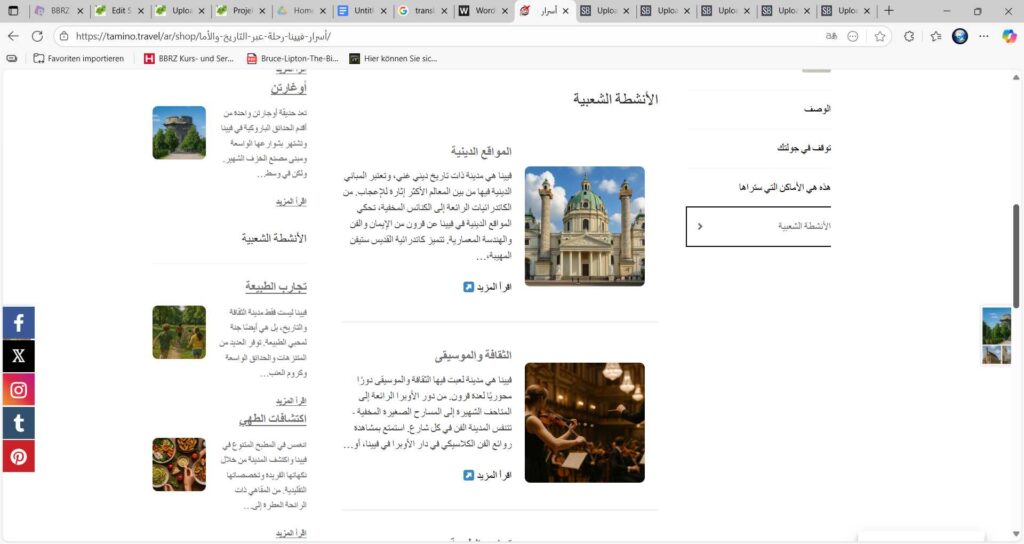Open the تجارب الطبيعة heading link
1024x544 pixels.
coord(275,287)
